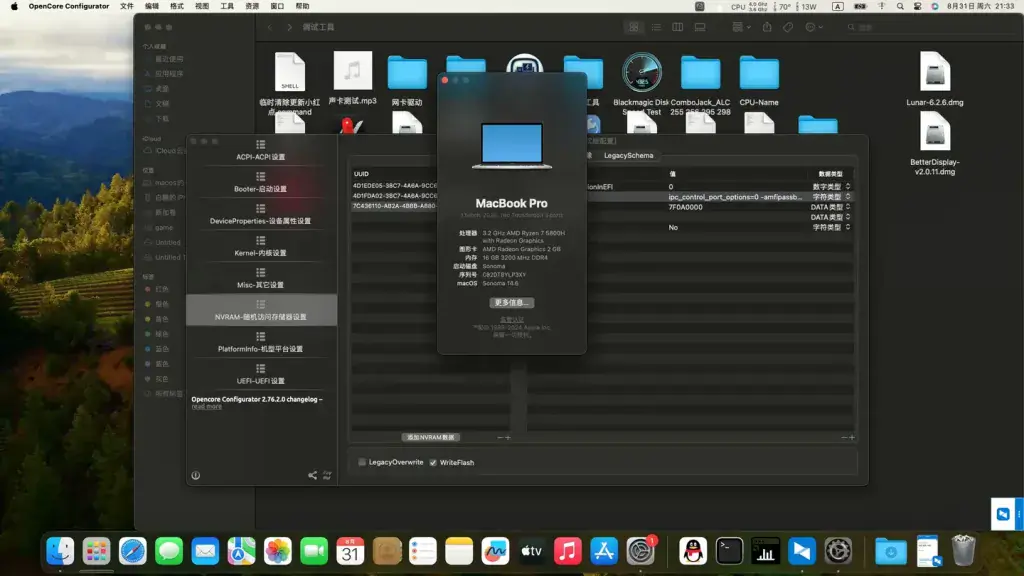Open the Misc-其它设置 section
Screen dimensions: 1024x576
coord(261,278)
